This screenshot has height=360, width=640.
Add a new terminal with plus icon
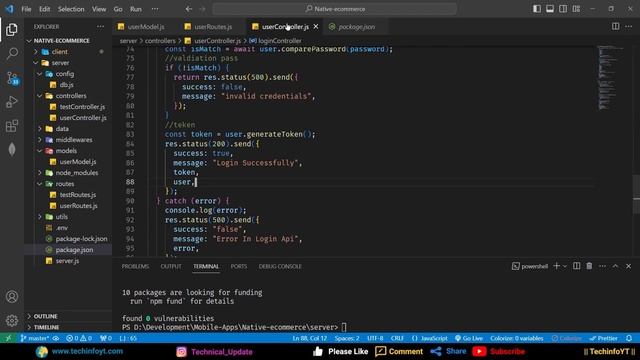(x=556, y=266)
